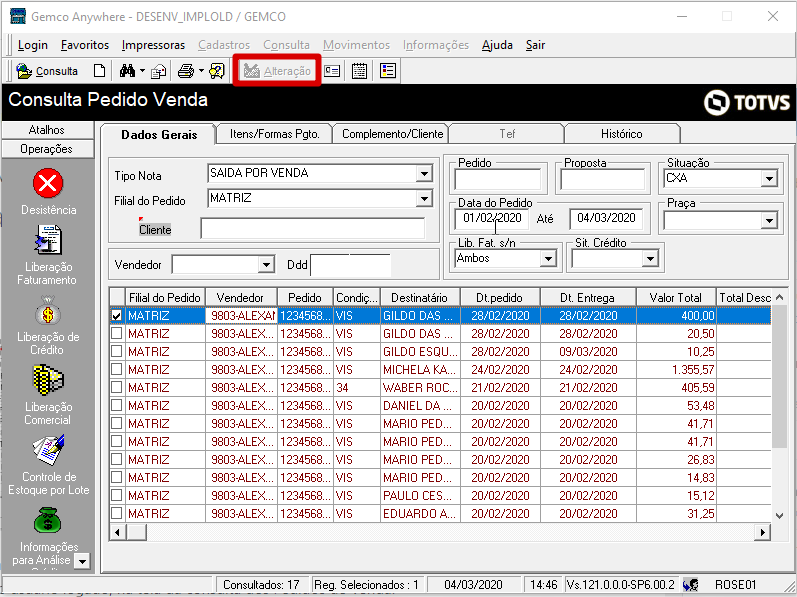Click the Gemco Anywhere title bar app icon
Screen dimensions: 797x597
18,16
